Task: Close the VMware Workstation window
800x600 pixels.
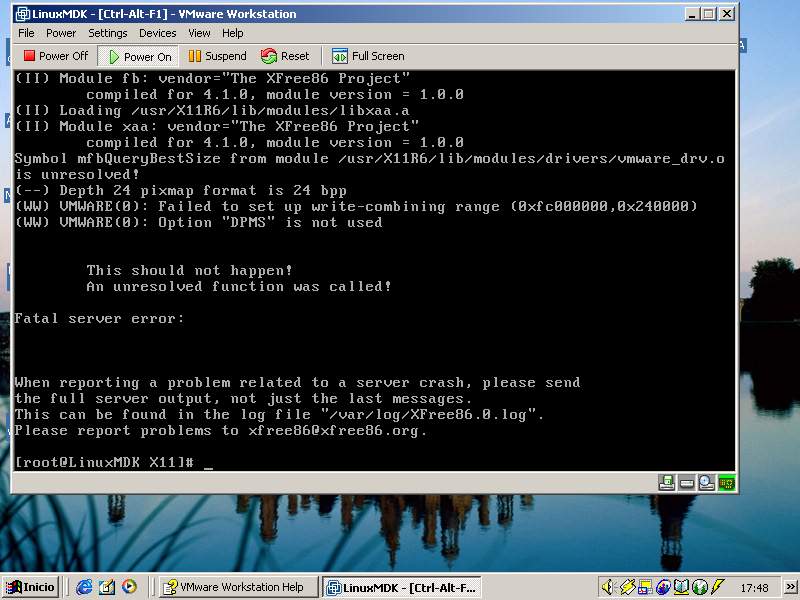Action: [727, 14]
